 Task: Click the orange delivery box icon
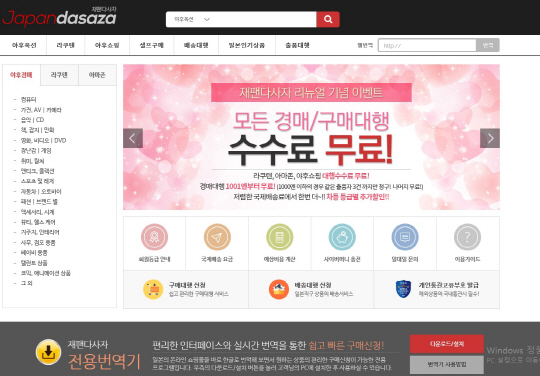[x=279, y=289]
